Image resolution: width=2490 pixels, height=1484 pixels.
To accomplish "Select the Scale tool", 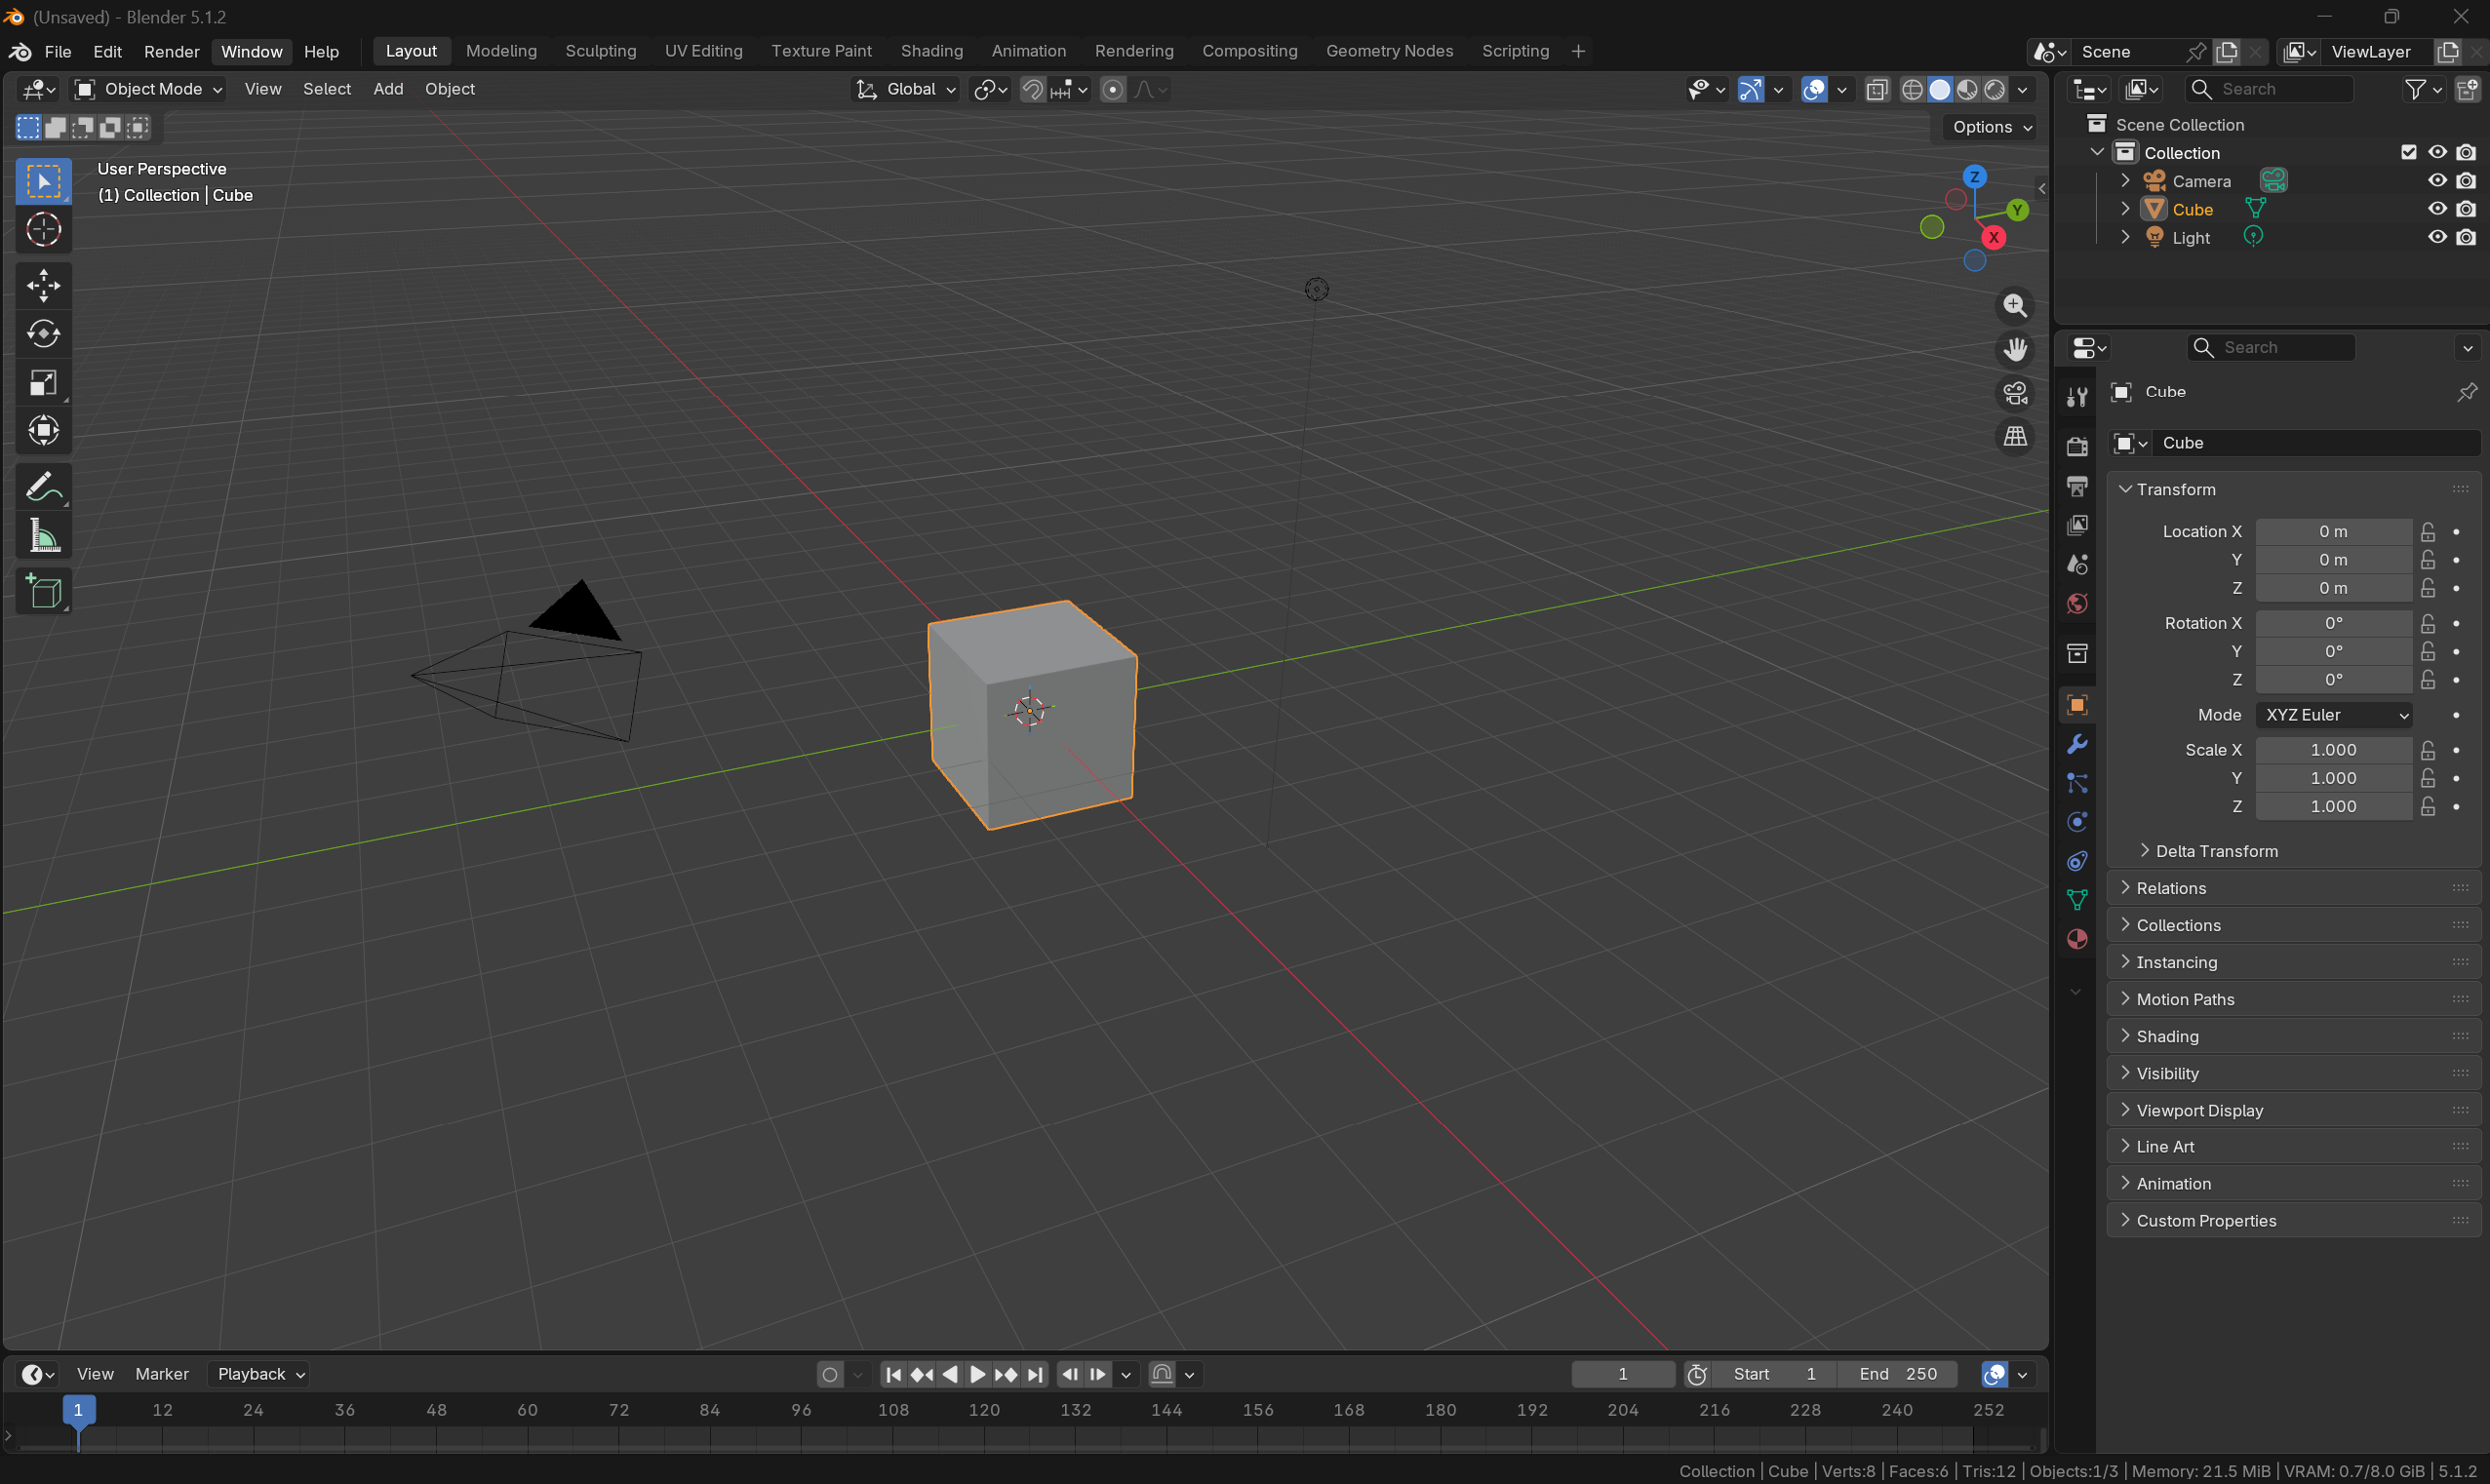I will 43,383.
